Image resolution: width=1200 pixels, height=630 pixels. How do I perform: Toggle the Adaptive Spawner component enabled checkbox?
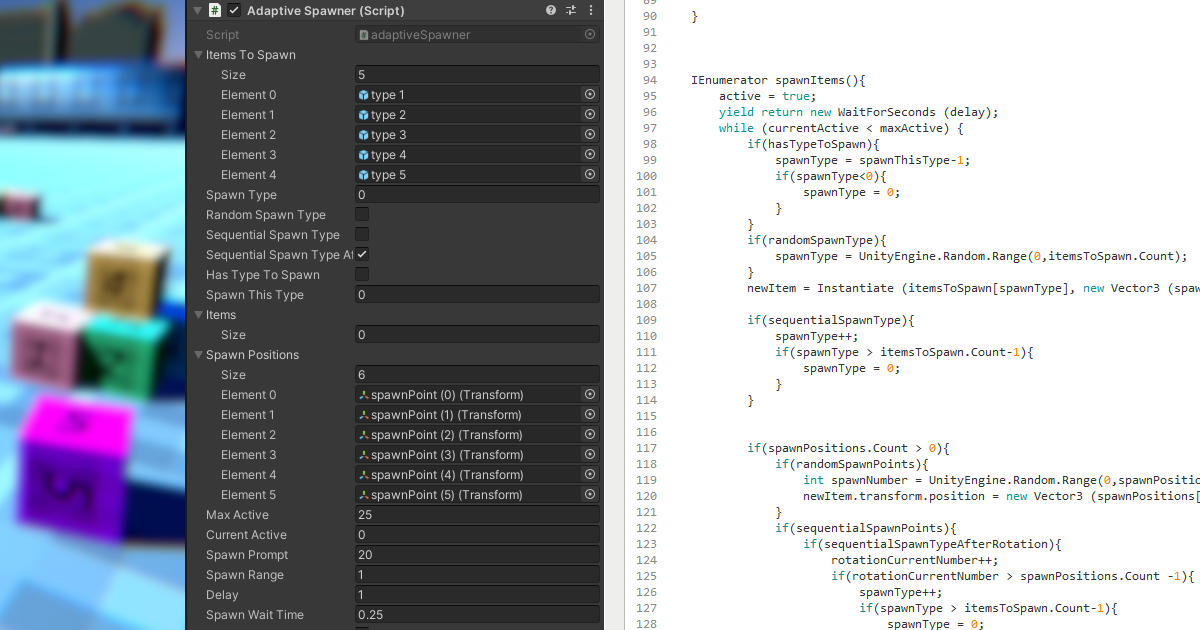pyautogui.click(x=234, y=10)
